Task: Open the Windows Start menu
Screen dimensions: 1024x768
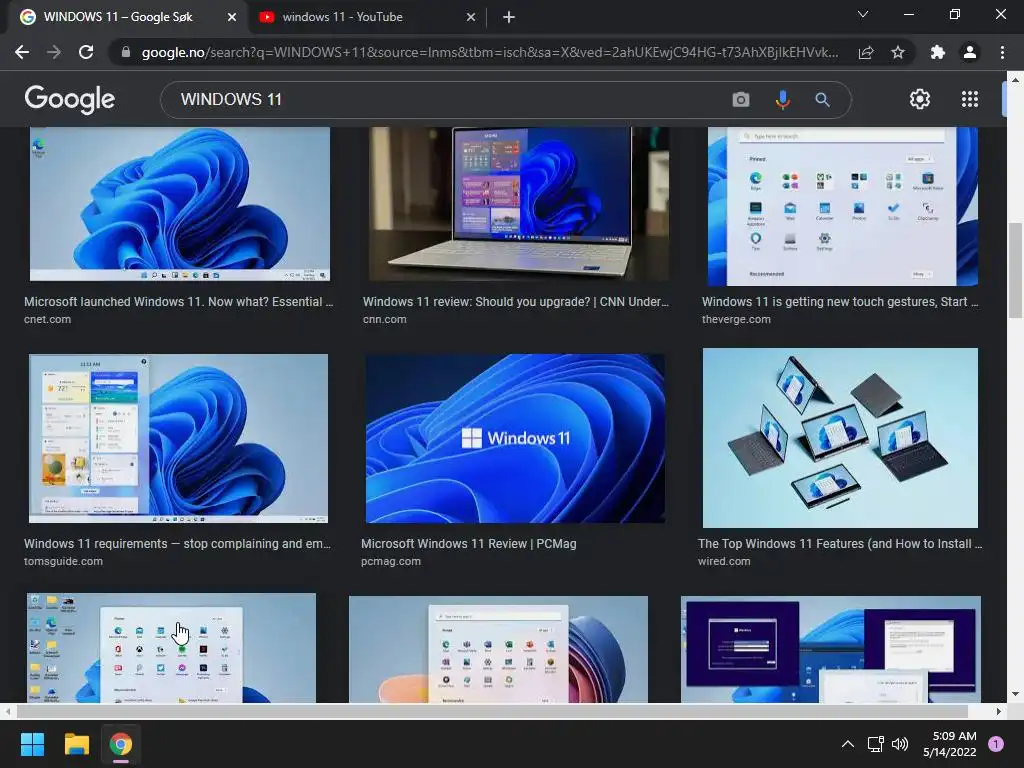Action: (x=32, y=744)
